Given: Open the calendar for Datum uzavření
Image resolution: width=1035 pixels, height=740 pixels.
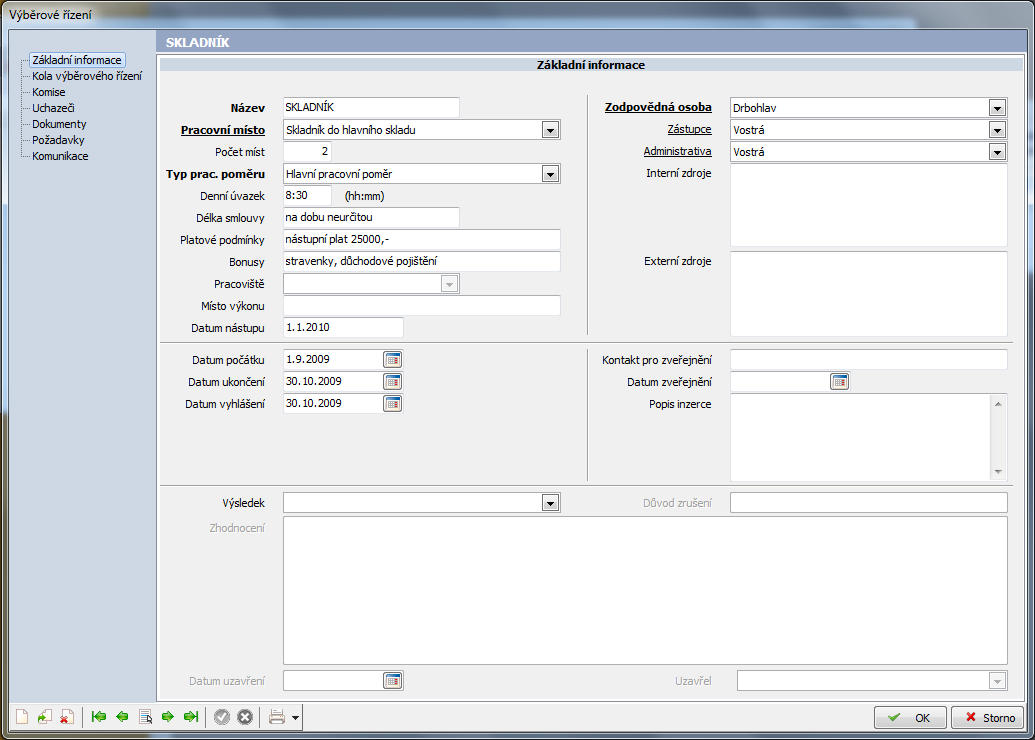Looking at the screenshot, I should tap(393, 681).
